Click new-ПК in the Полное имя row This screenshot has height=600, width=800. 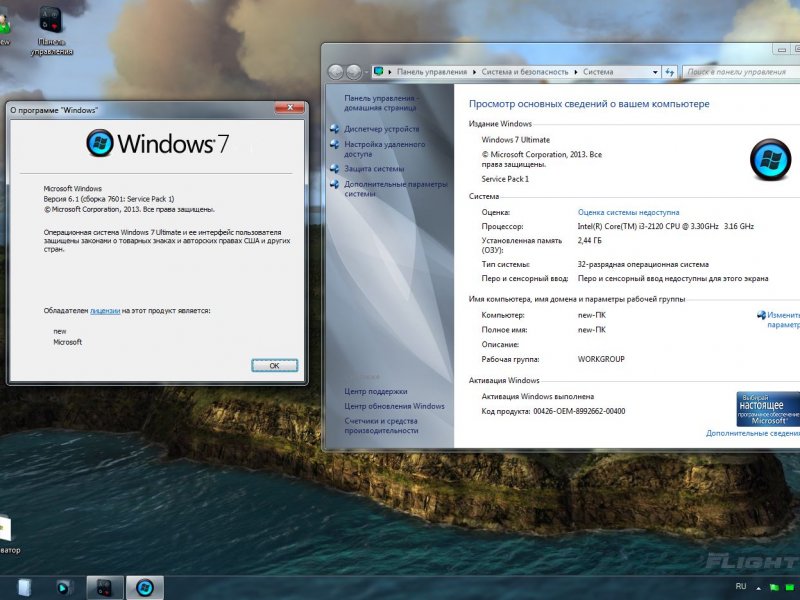(591, 330)
